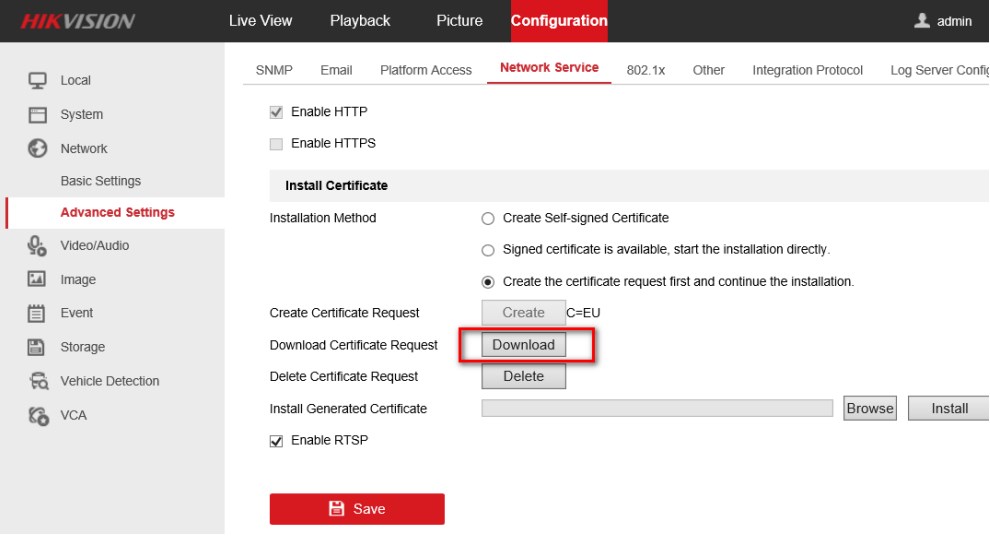Click the red Save button
Image resolution: width=990 pixels, height=537 pixels.
(x=357, y=509)
